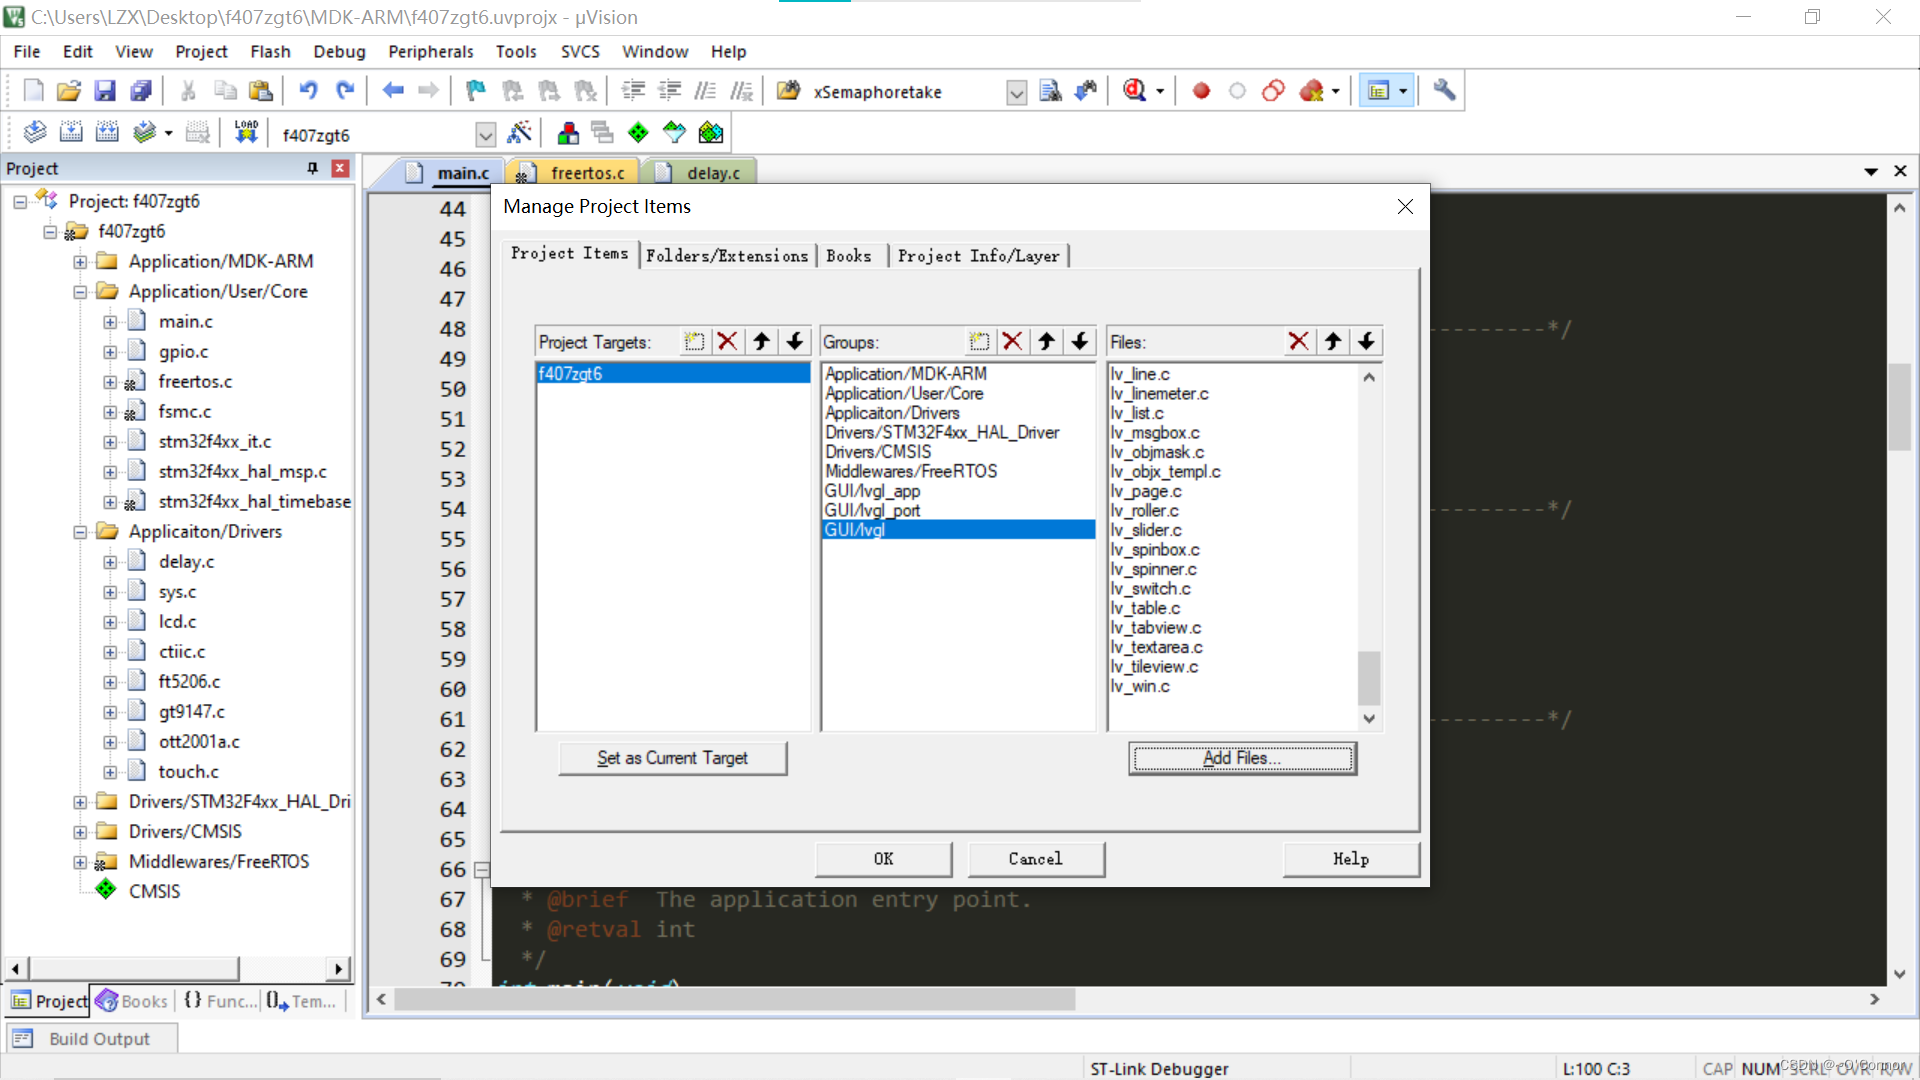Click the Undo toolbar icon

point(308,91)
